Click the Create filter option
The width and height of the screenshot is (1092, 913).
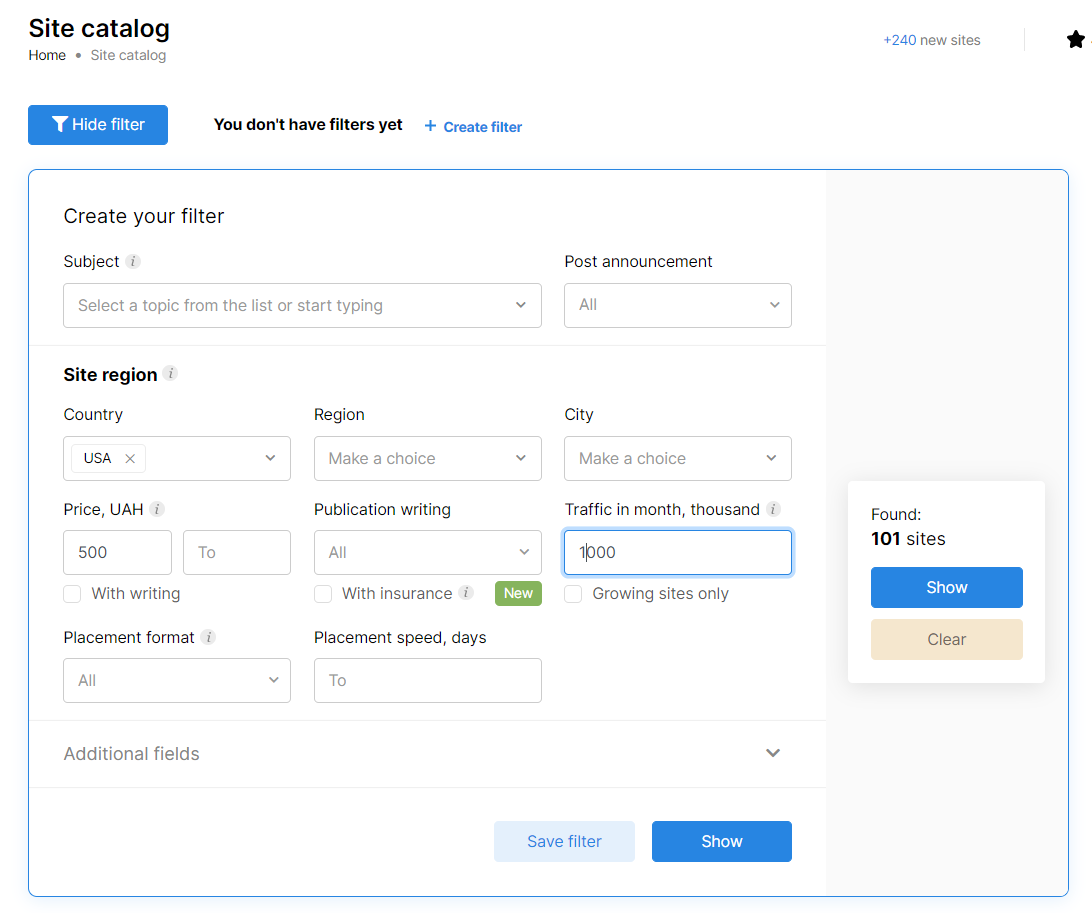472,126
